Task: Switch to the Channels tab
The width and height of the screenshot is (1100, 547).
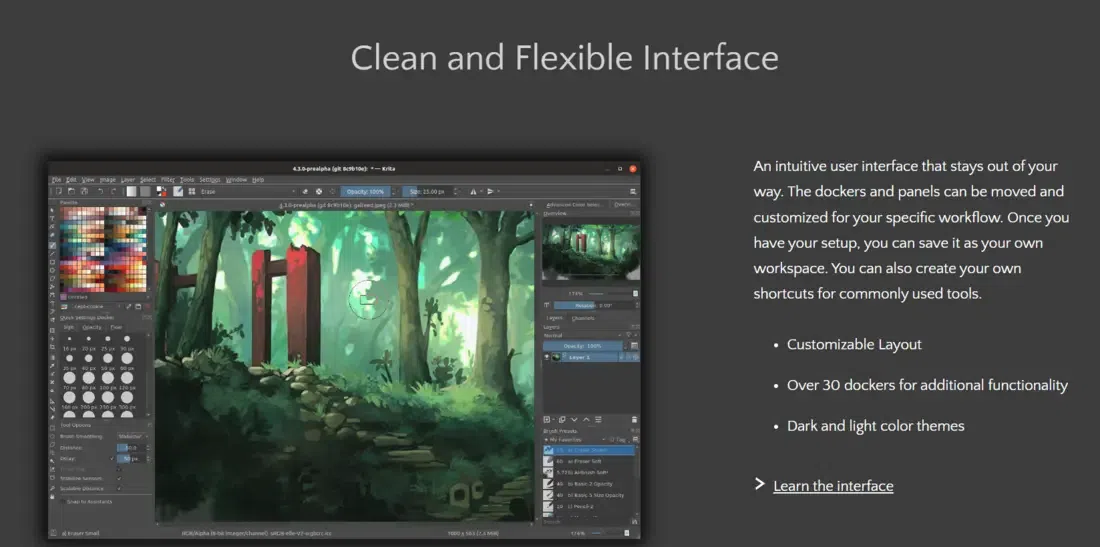Action: [583, 318]
